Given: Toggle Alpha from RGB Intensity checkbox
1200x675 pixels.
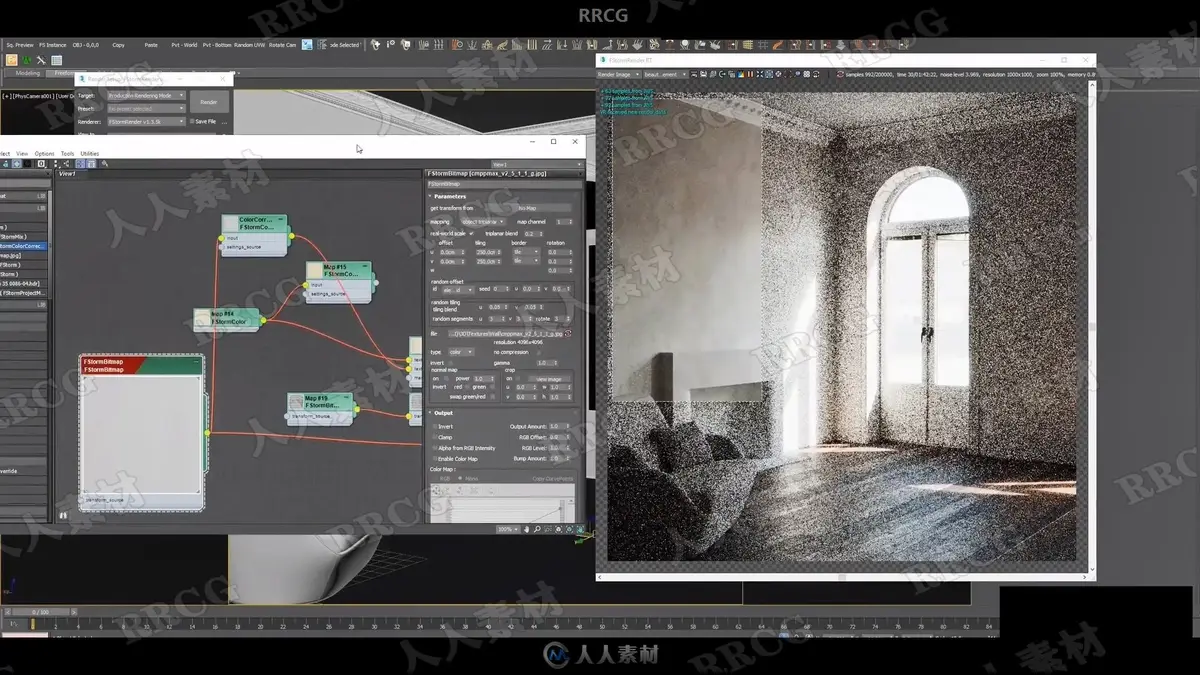Looking at the screenshot, I should [435, 448].
